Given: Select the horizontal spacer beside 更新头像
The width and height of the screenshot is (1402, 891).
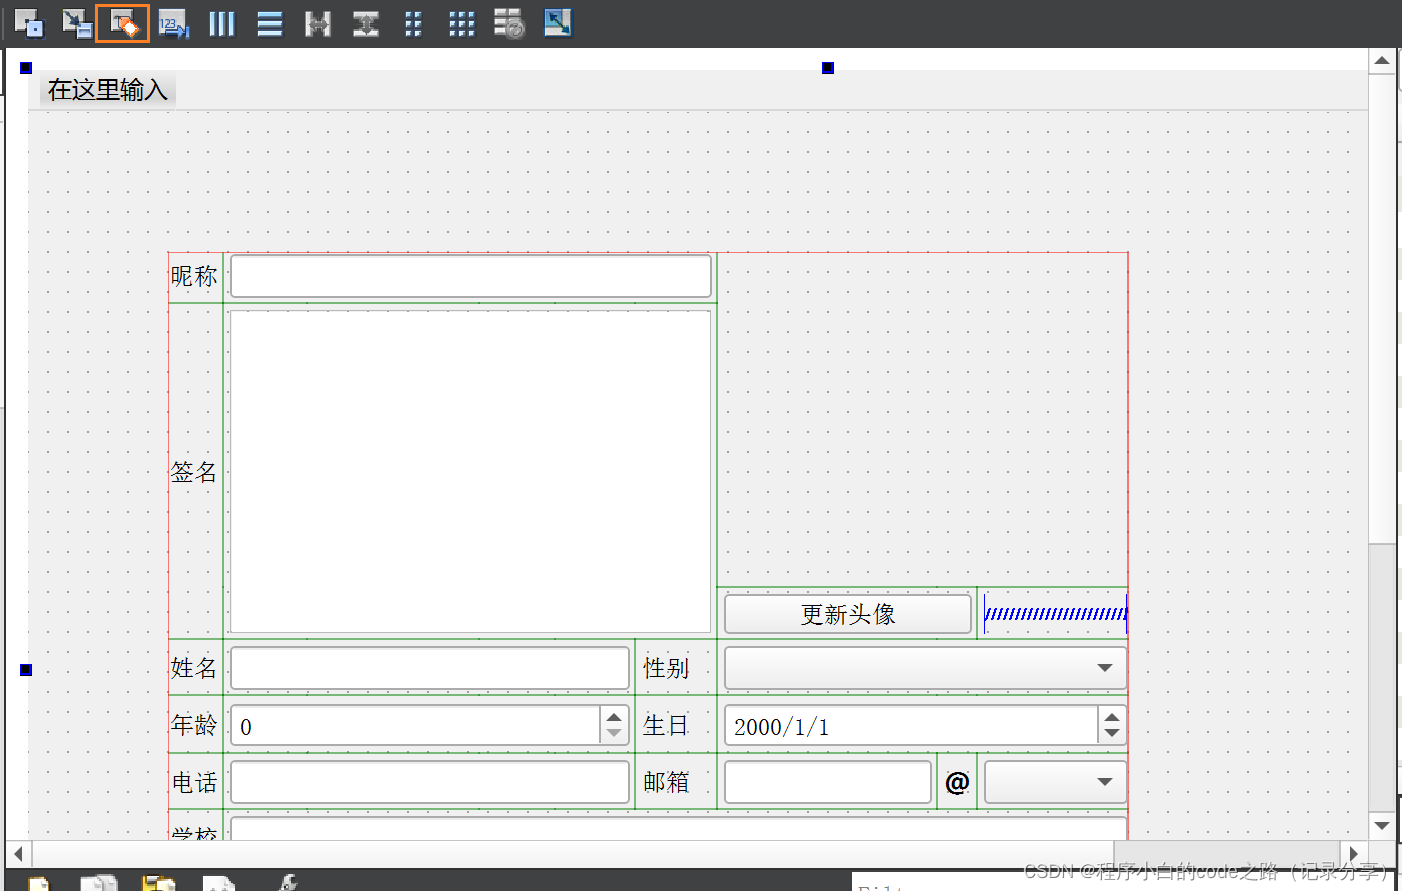Looking at the screenshot, I should click(1056, 613).
